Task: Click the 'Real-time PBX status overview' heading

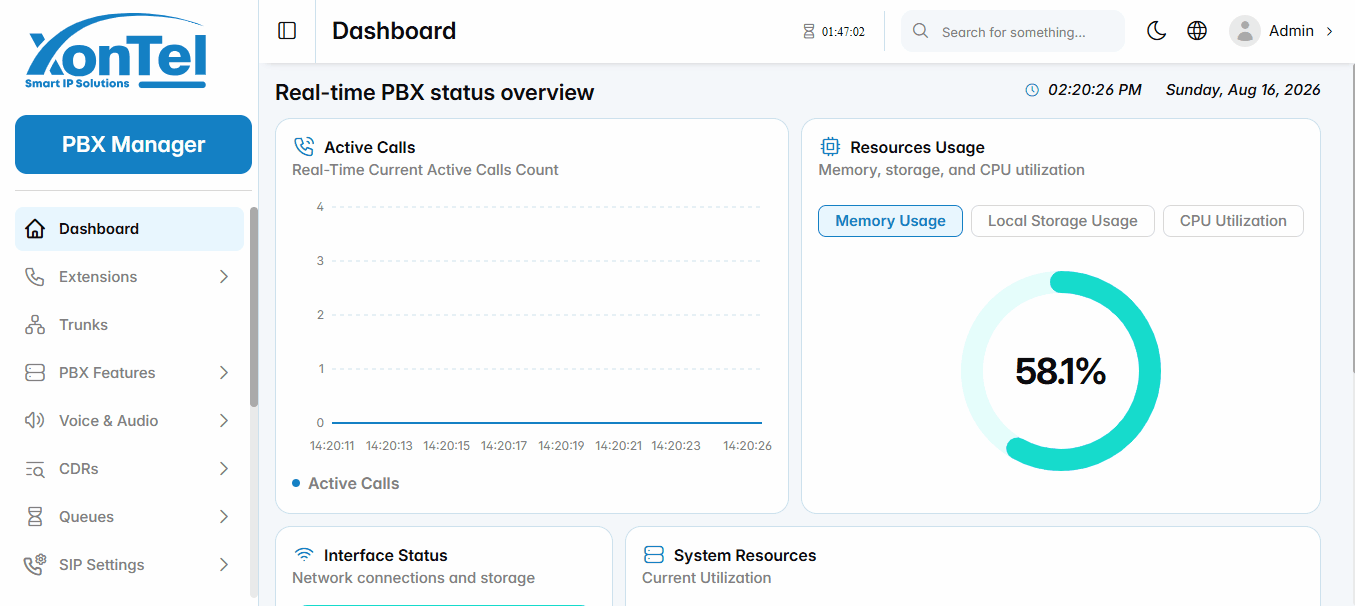Action: (435, 93)
